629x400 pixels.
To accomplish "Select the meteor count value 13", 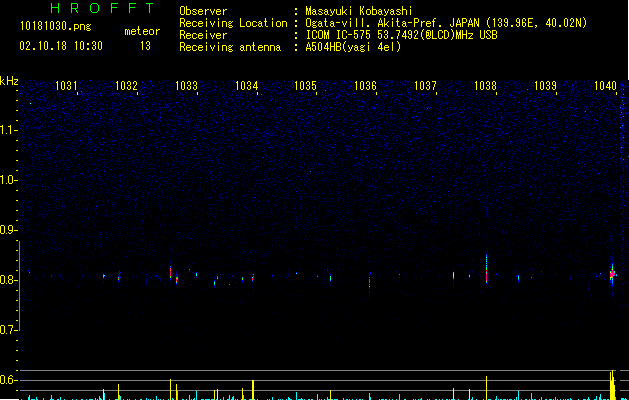I will click(145, 46).
